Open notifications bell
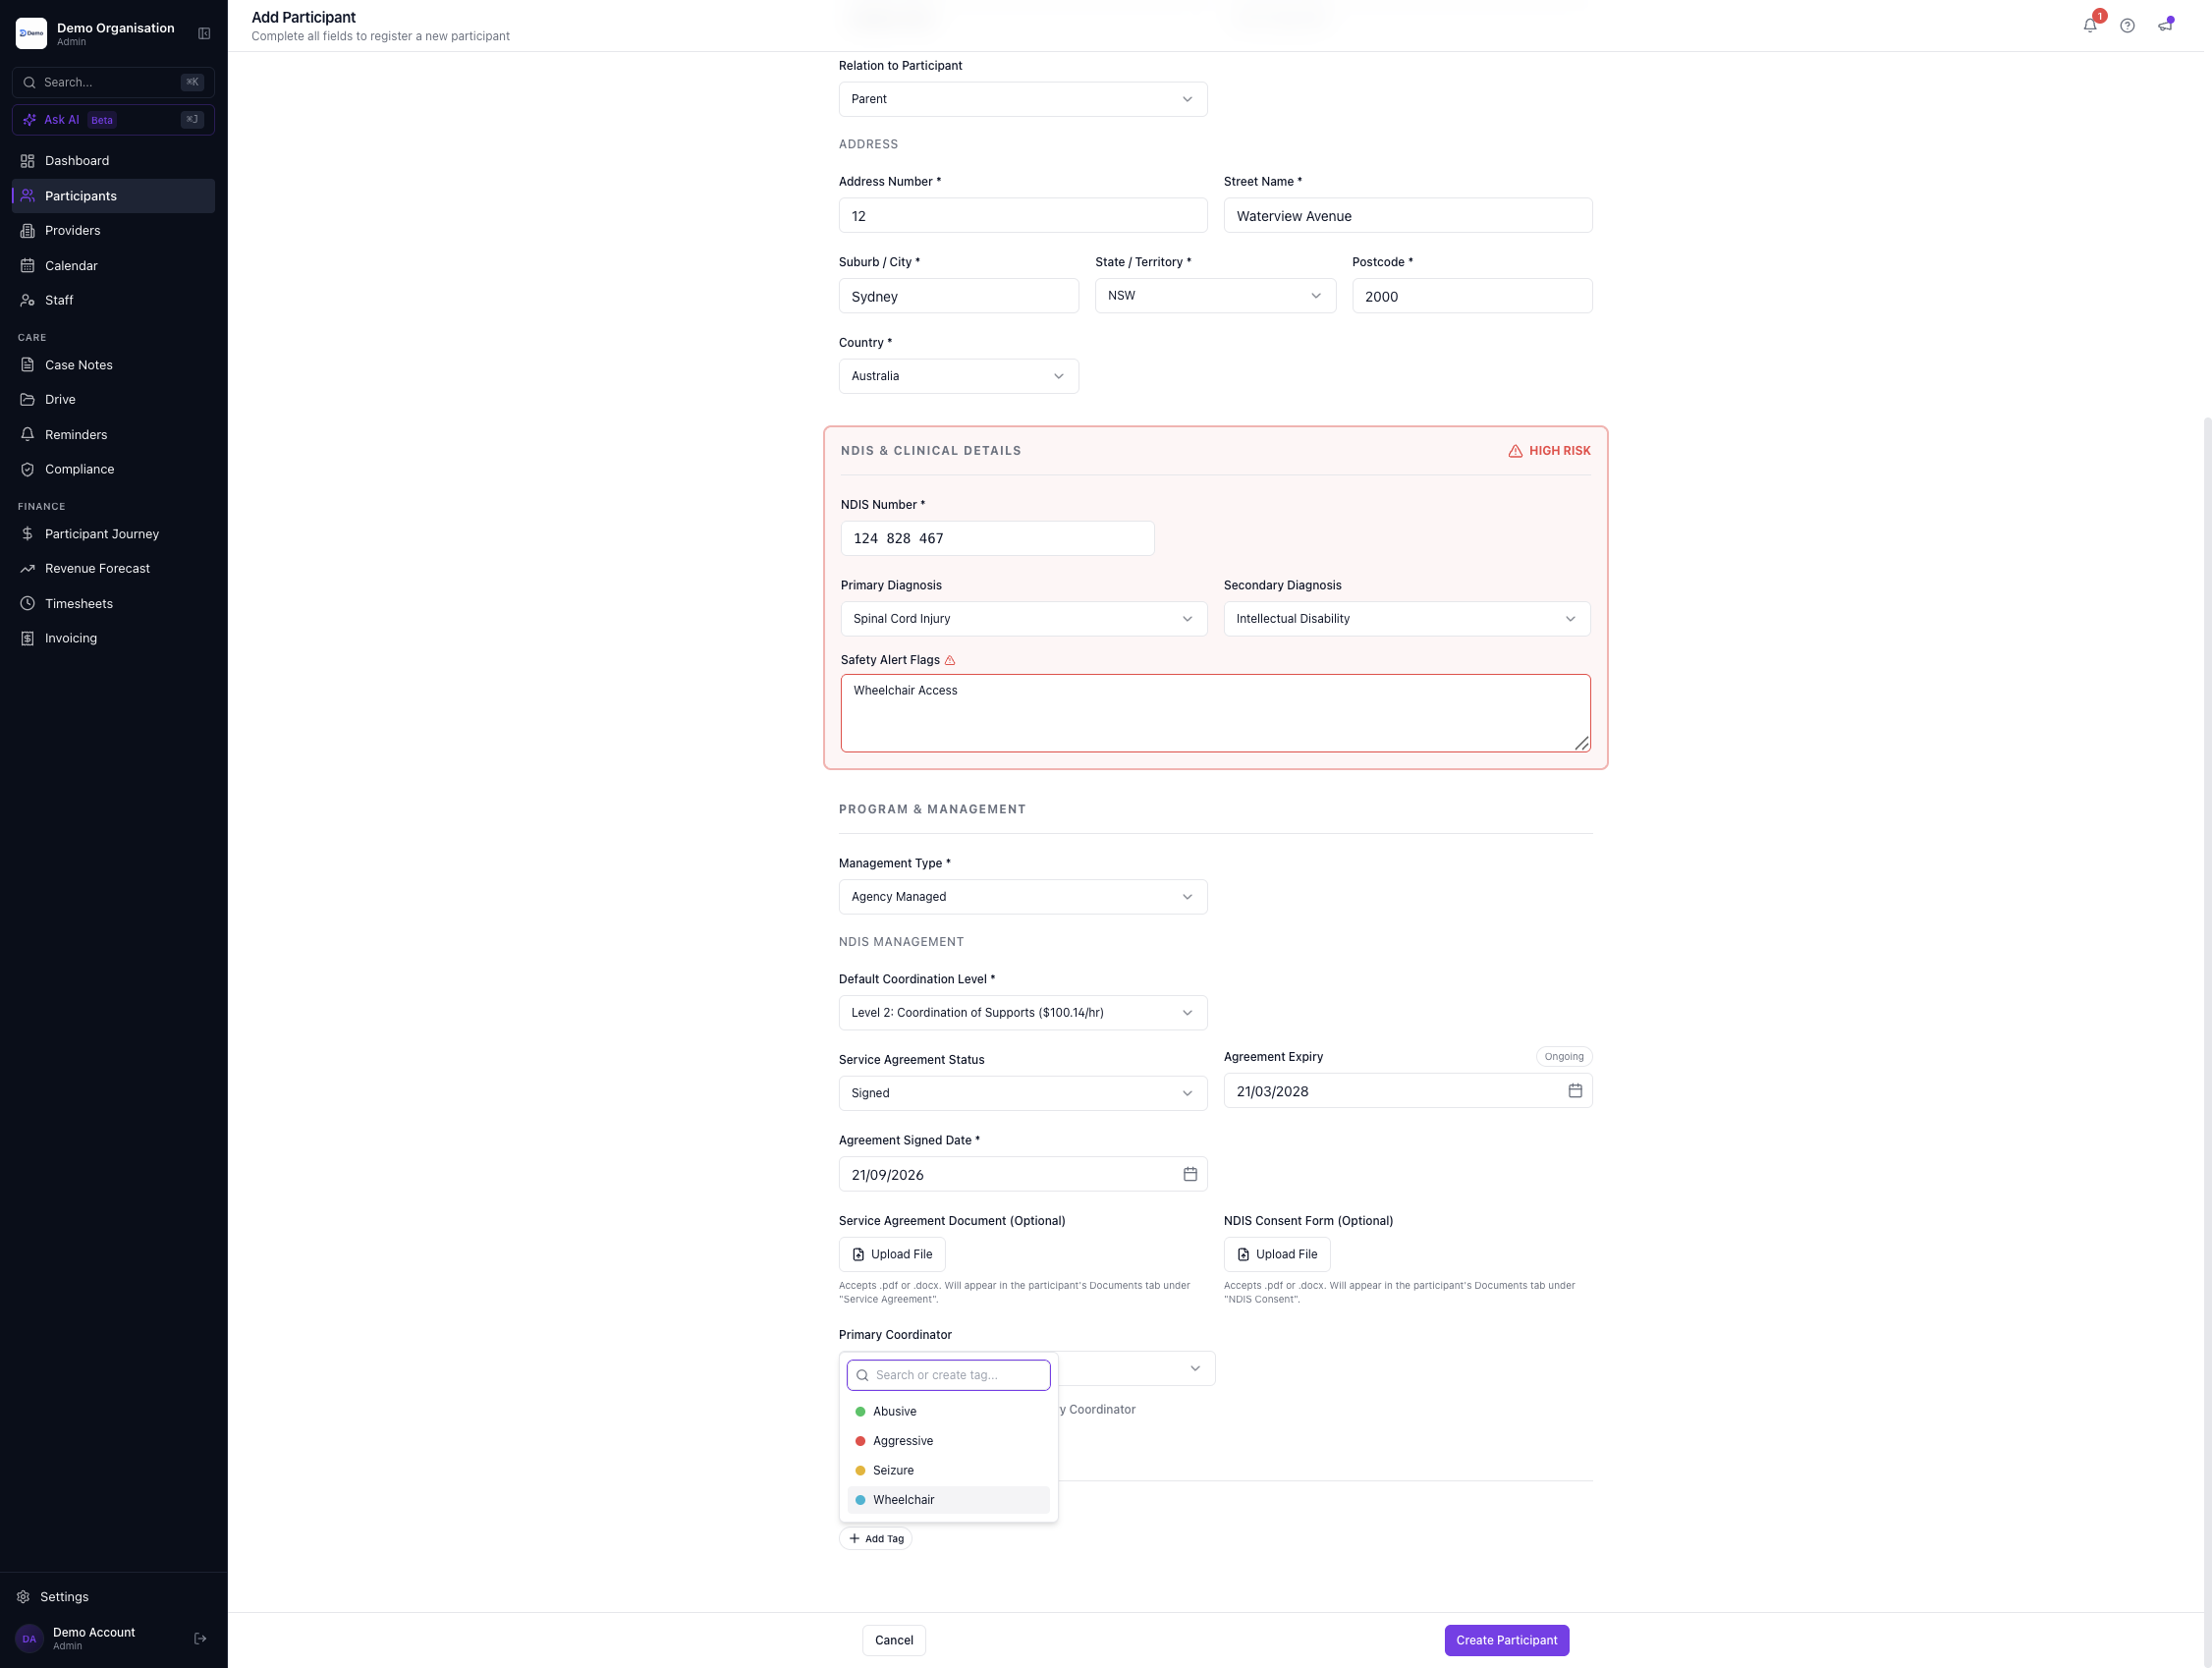Viewport: 2212px width, 1668px height. [x=2090, y=25]
